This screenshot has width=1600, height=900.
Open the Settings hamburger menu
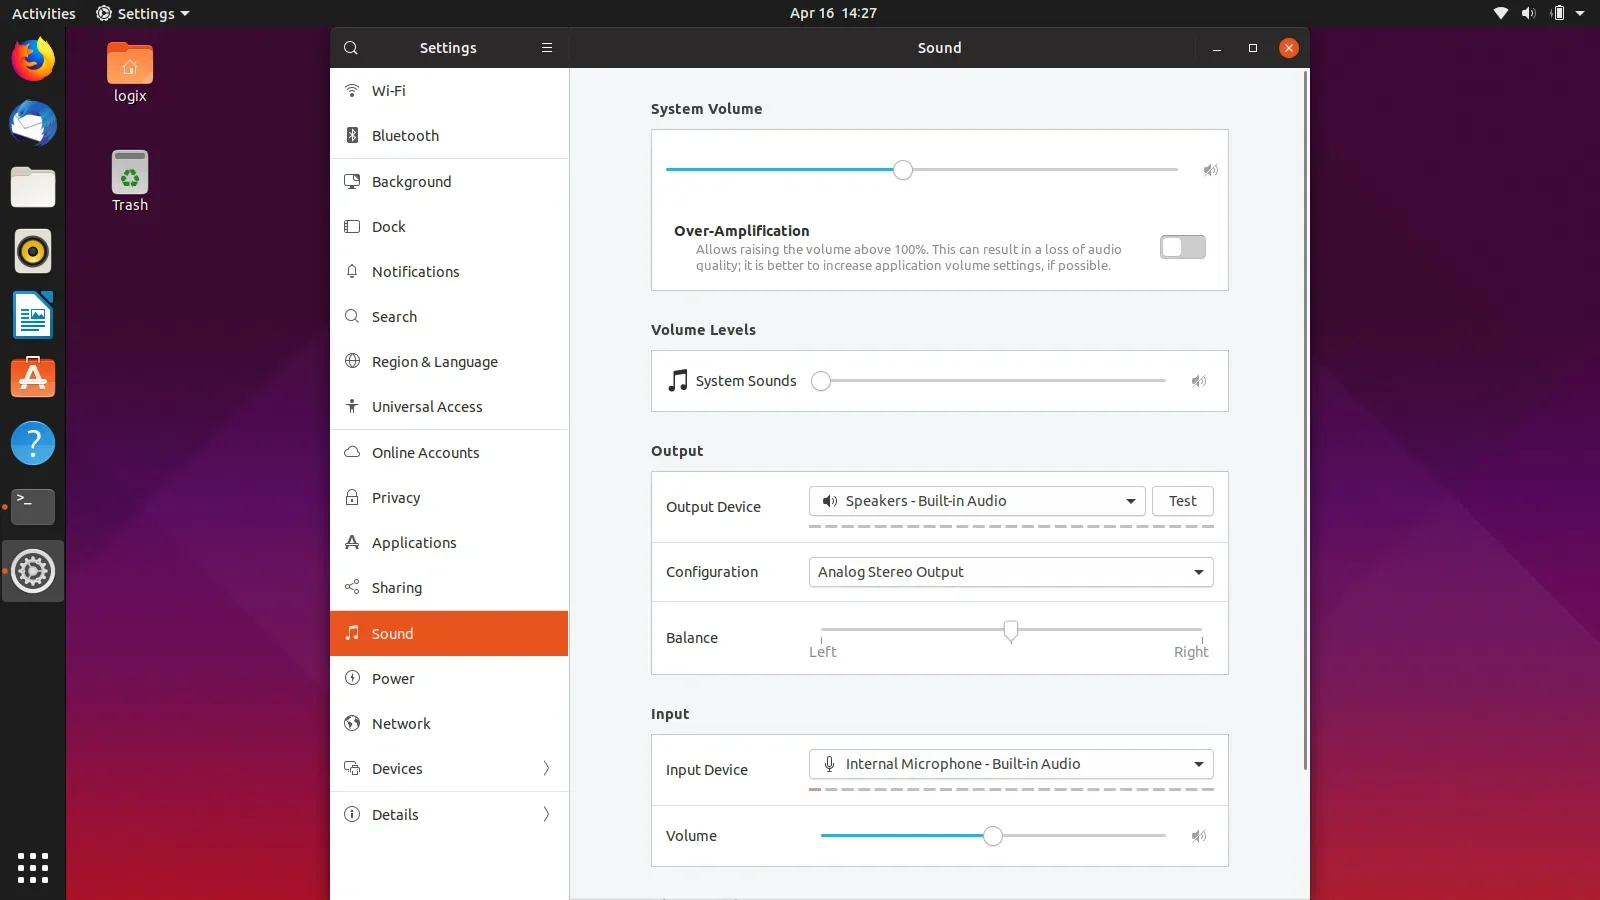tap(547, 48)
